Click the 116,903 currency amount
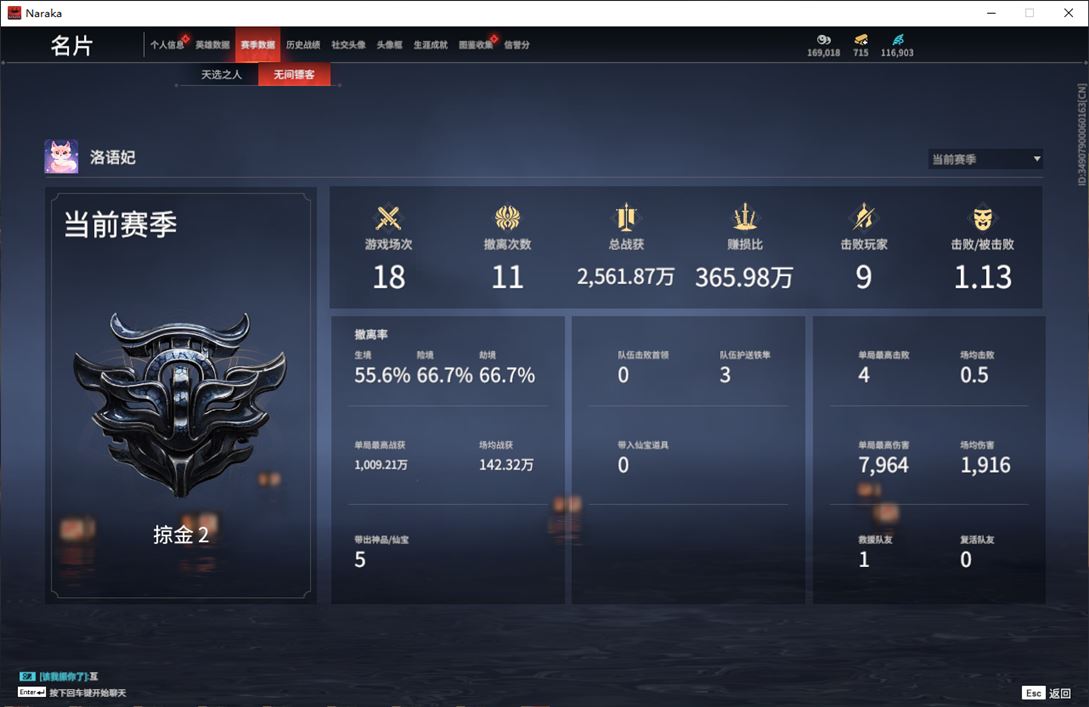This screenshot has height=707, width=1089. (x=897, y=53)
